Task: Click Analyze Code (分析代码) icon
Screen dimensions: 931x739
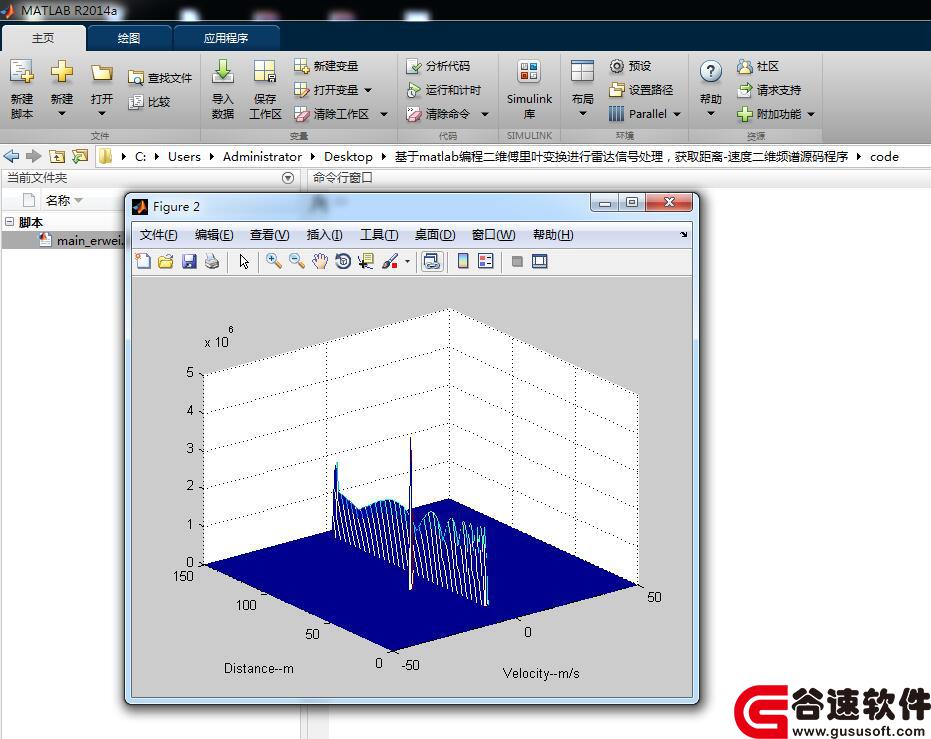Action: coord(413,66)
